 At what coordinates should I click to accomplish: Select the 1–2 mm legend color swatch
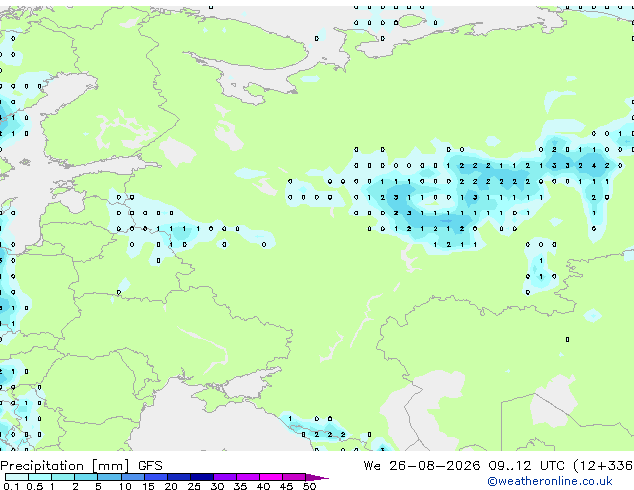[63, 477]
